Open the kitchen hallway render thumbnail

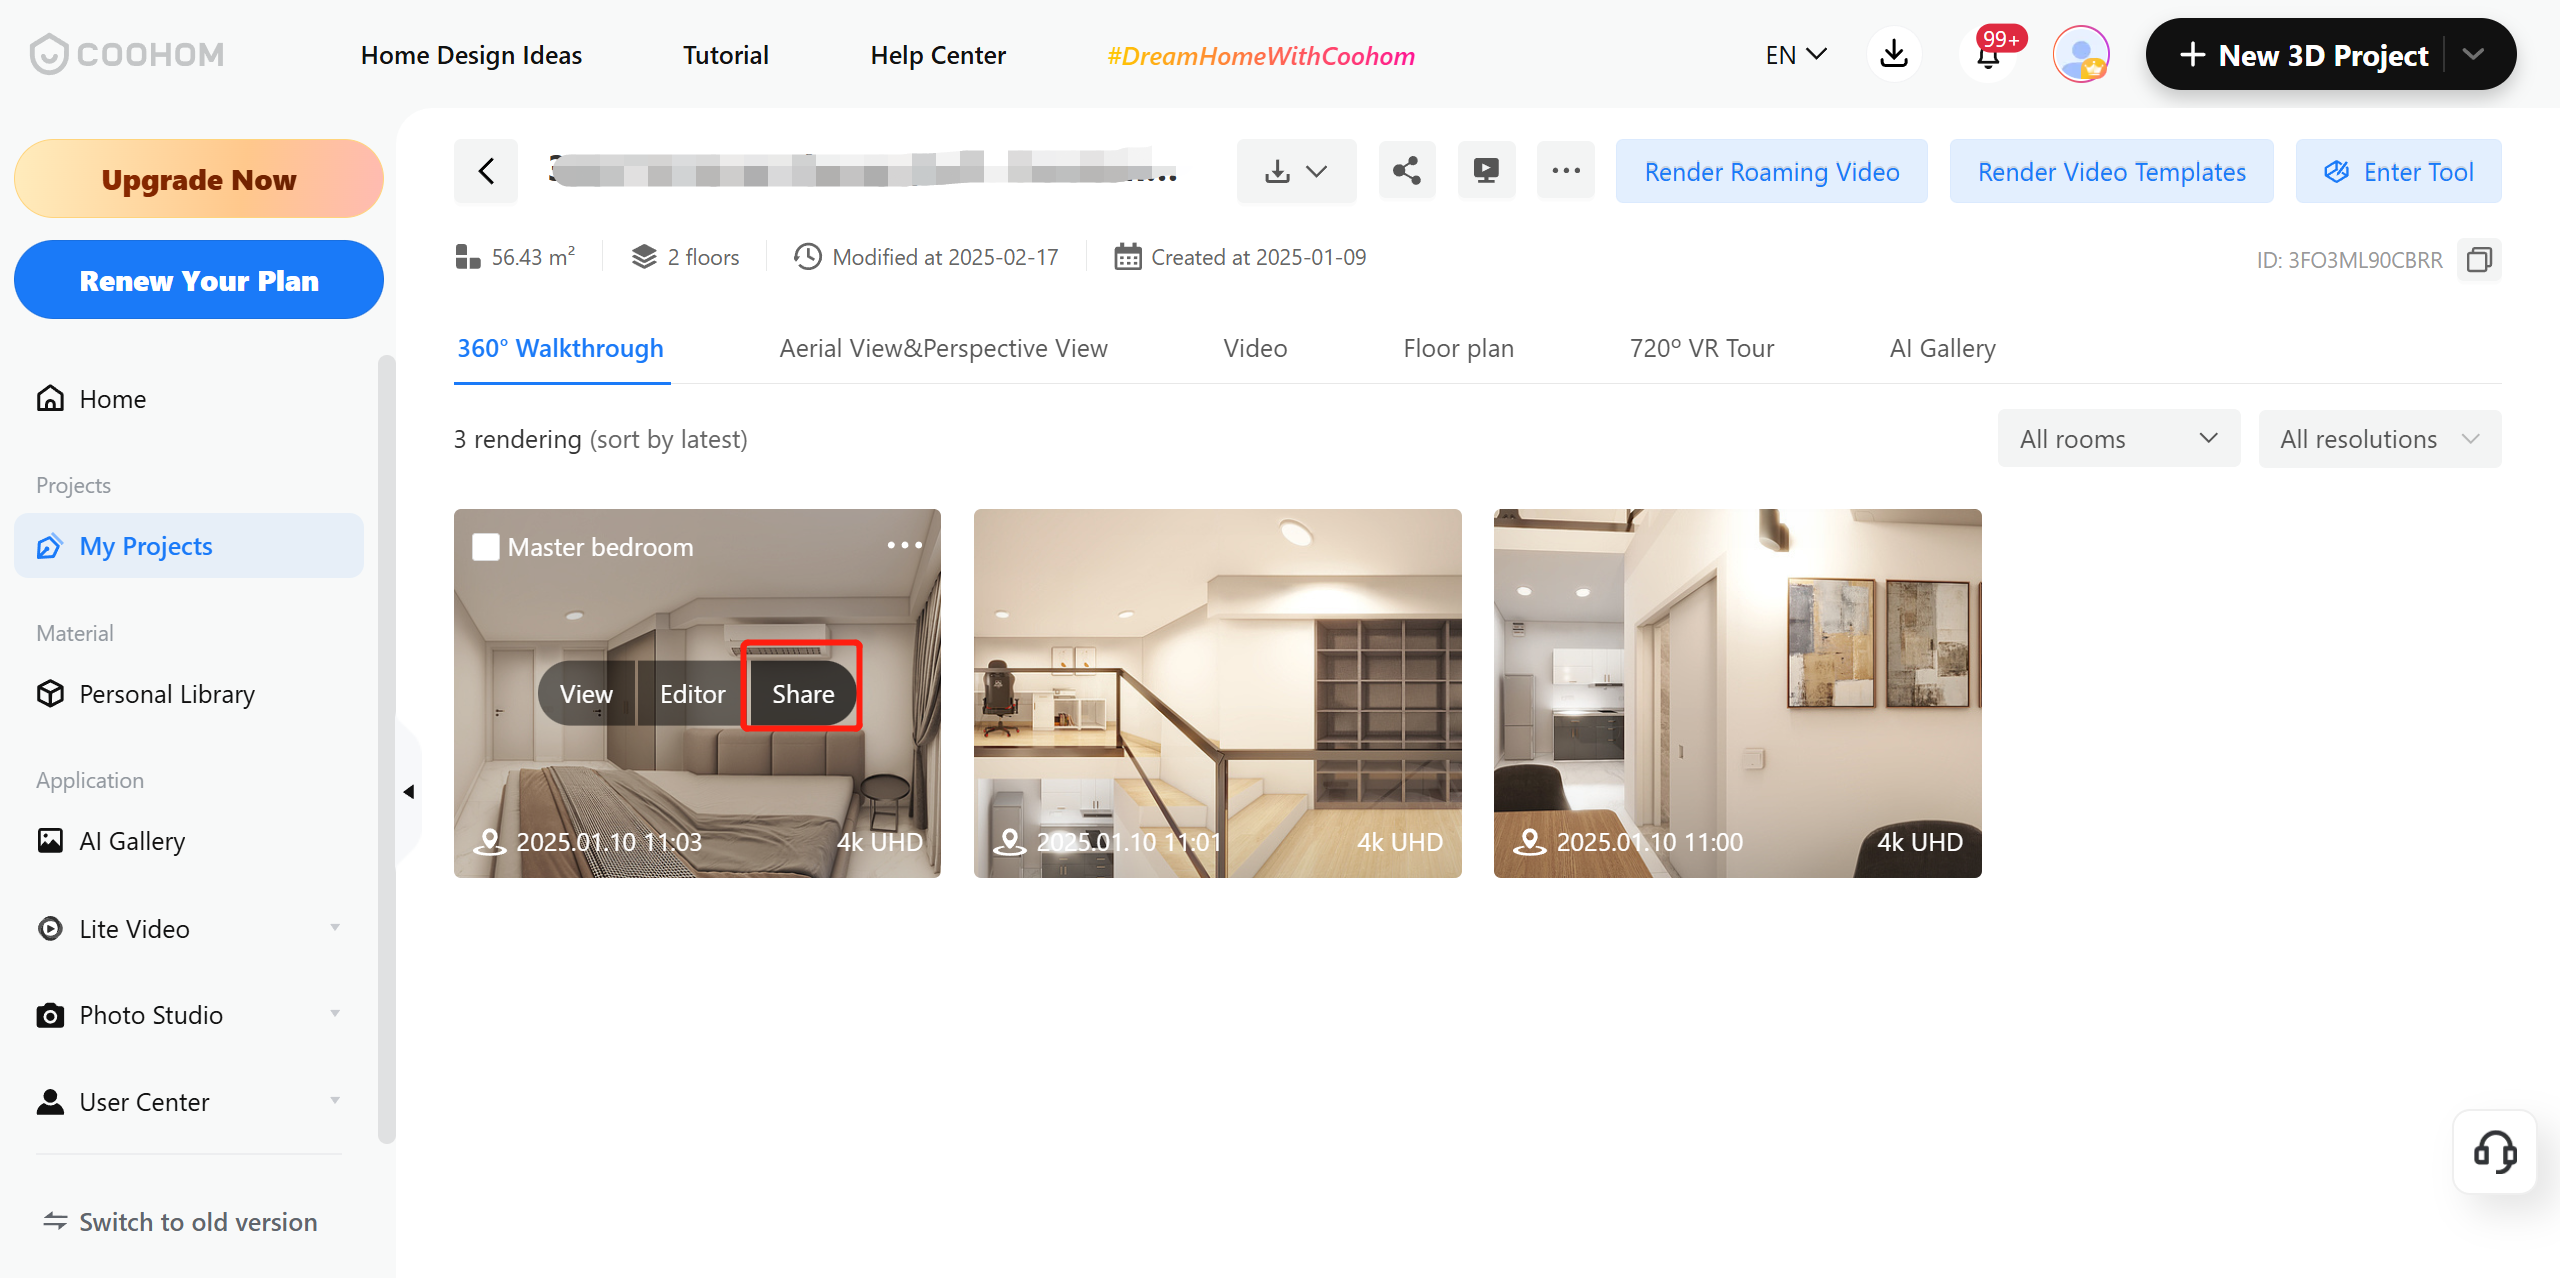tap(1737, 693)
